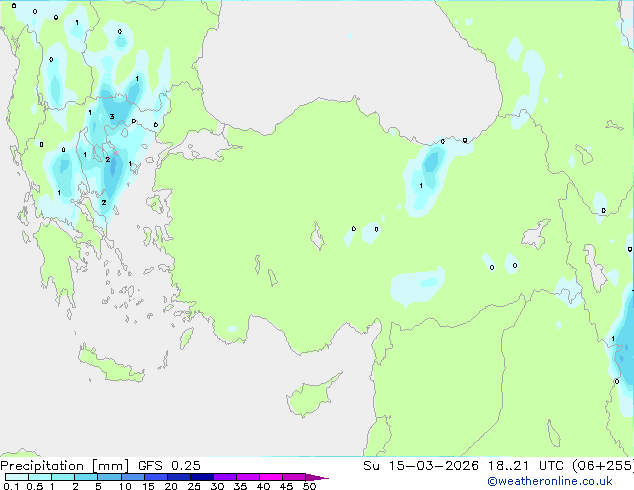
Task: Click the legend tick label '20'
Action: pyautogui.click(x=171, y=486)
